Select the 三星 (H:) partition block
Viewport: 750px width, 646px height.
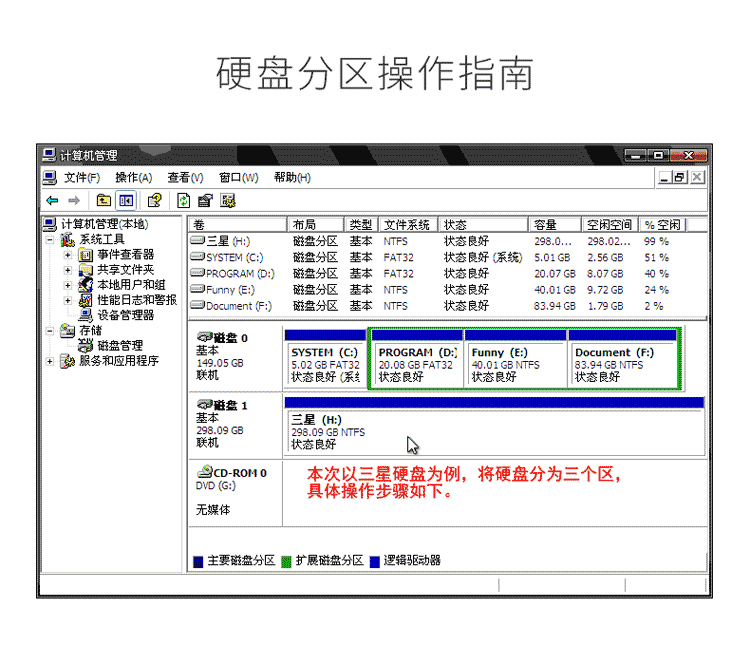494,426
